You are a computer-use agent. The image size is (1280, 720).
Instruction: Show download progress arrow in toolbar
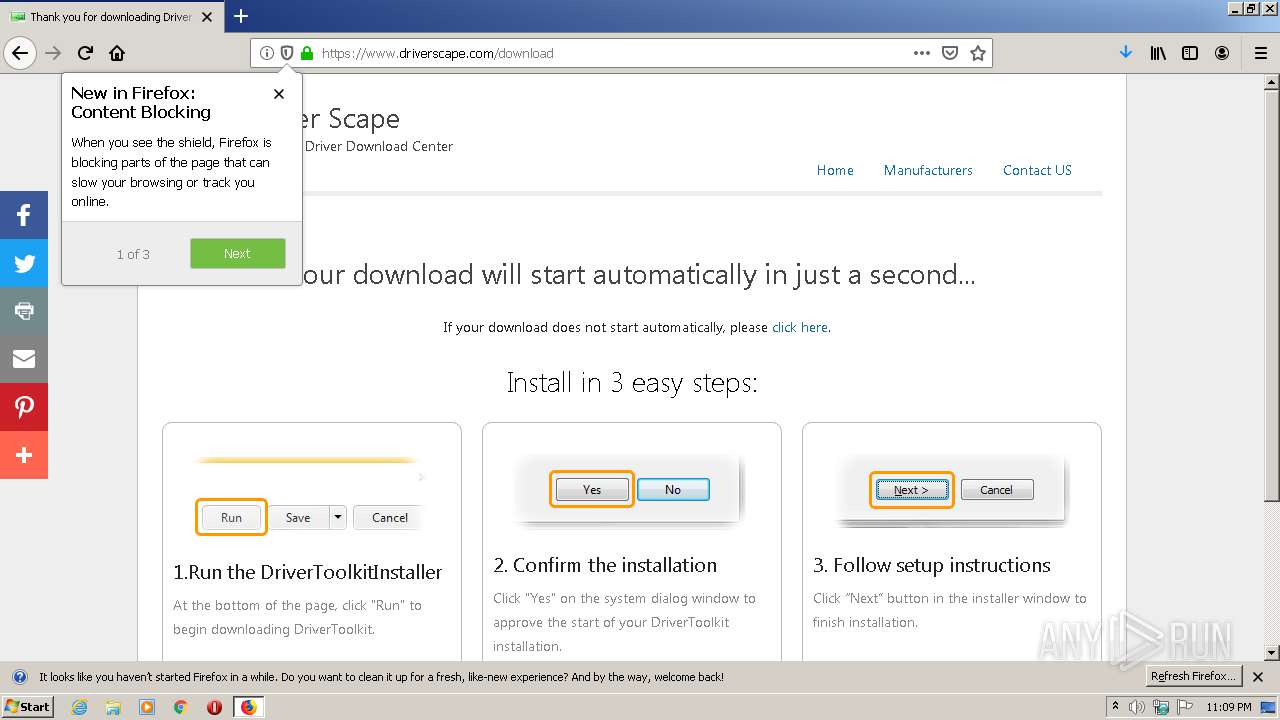[1126, 53]
